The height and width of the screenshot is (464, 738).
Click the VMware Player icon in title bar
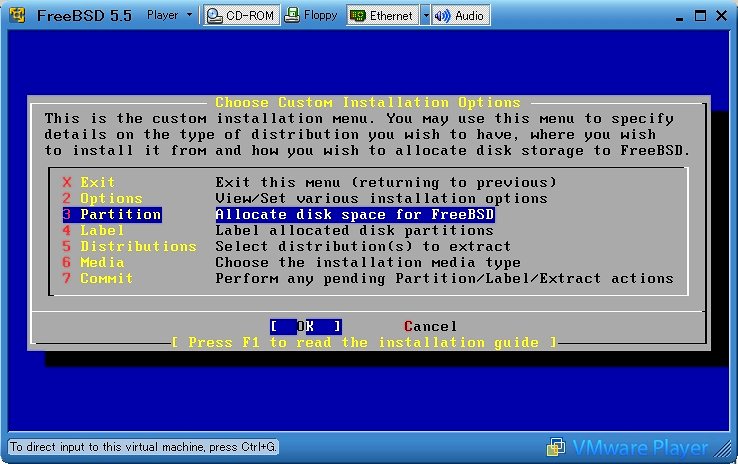coord(16,16)
